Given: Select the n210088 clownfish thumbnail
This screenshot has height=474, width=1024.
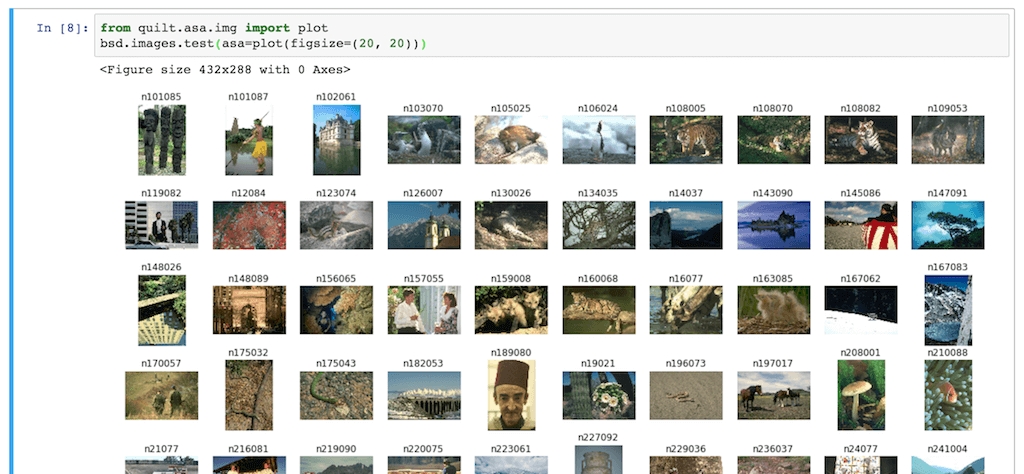Looking at the screenshot, I should pos(947,395).
